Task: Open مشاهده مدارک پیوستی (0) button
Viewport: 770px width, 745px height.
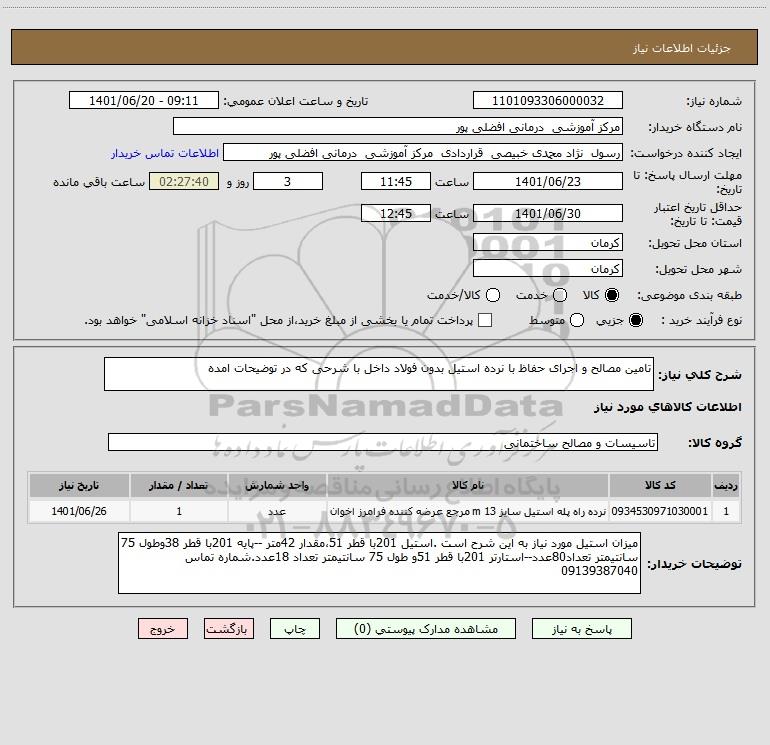Action: click(426, 629)
